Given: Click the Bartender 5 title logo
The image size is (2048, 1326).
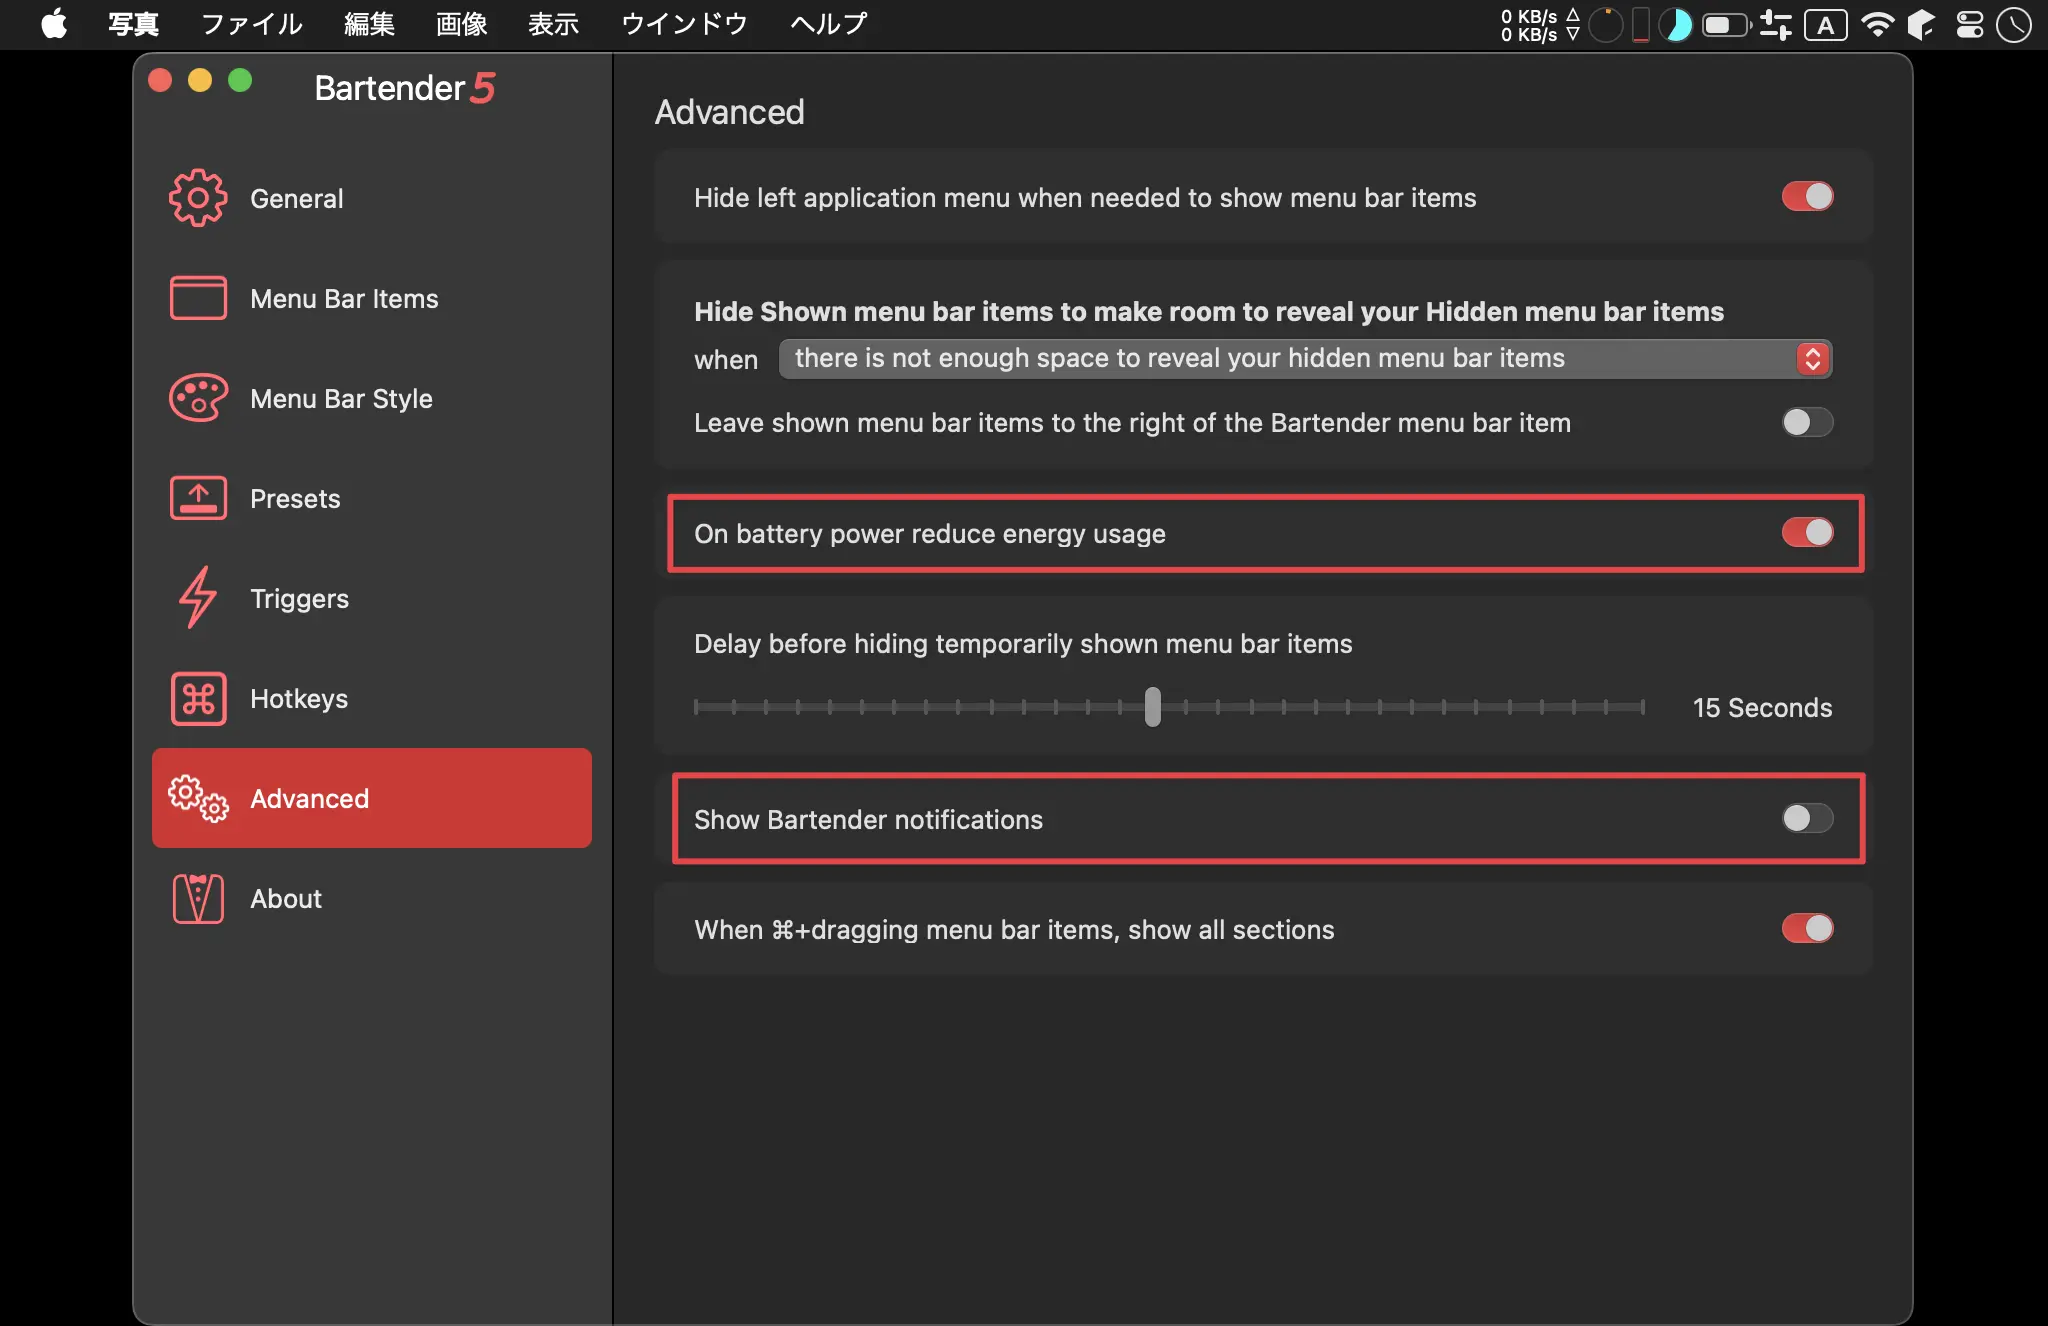Looking at the screenshot, I should [405, 88].
